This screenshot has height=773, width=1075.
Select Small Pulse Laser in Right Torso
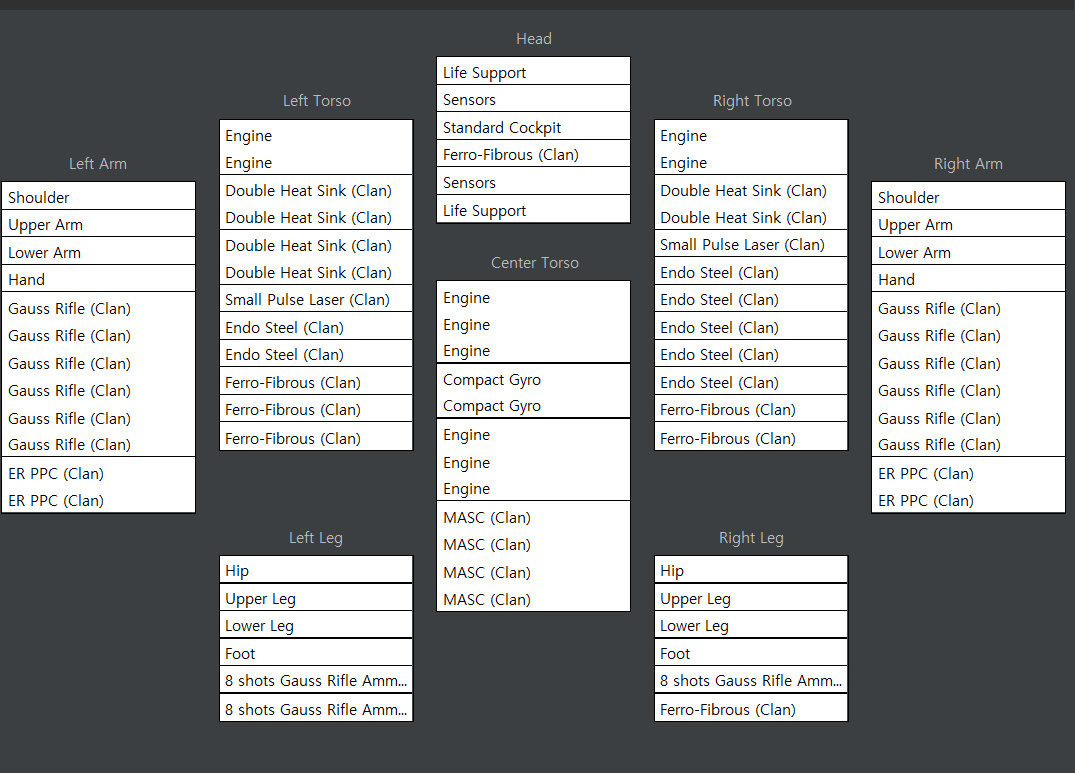751,244
